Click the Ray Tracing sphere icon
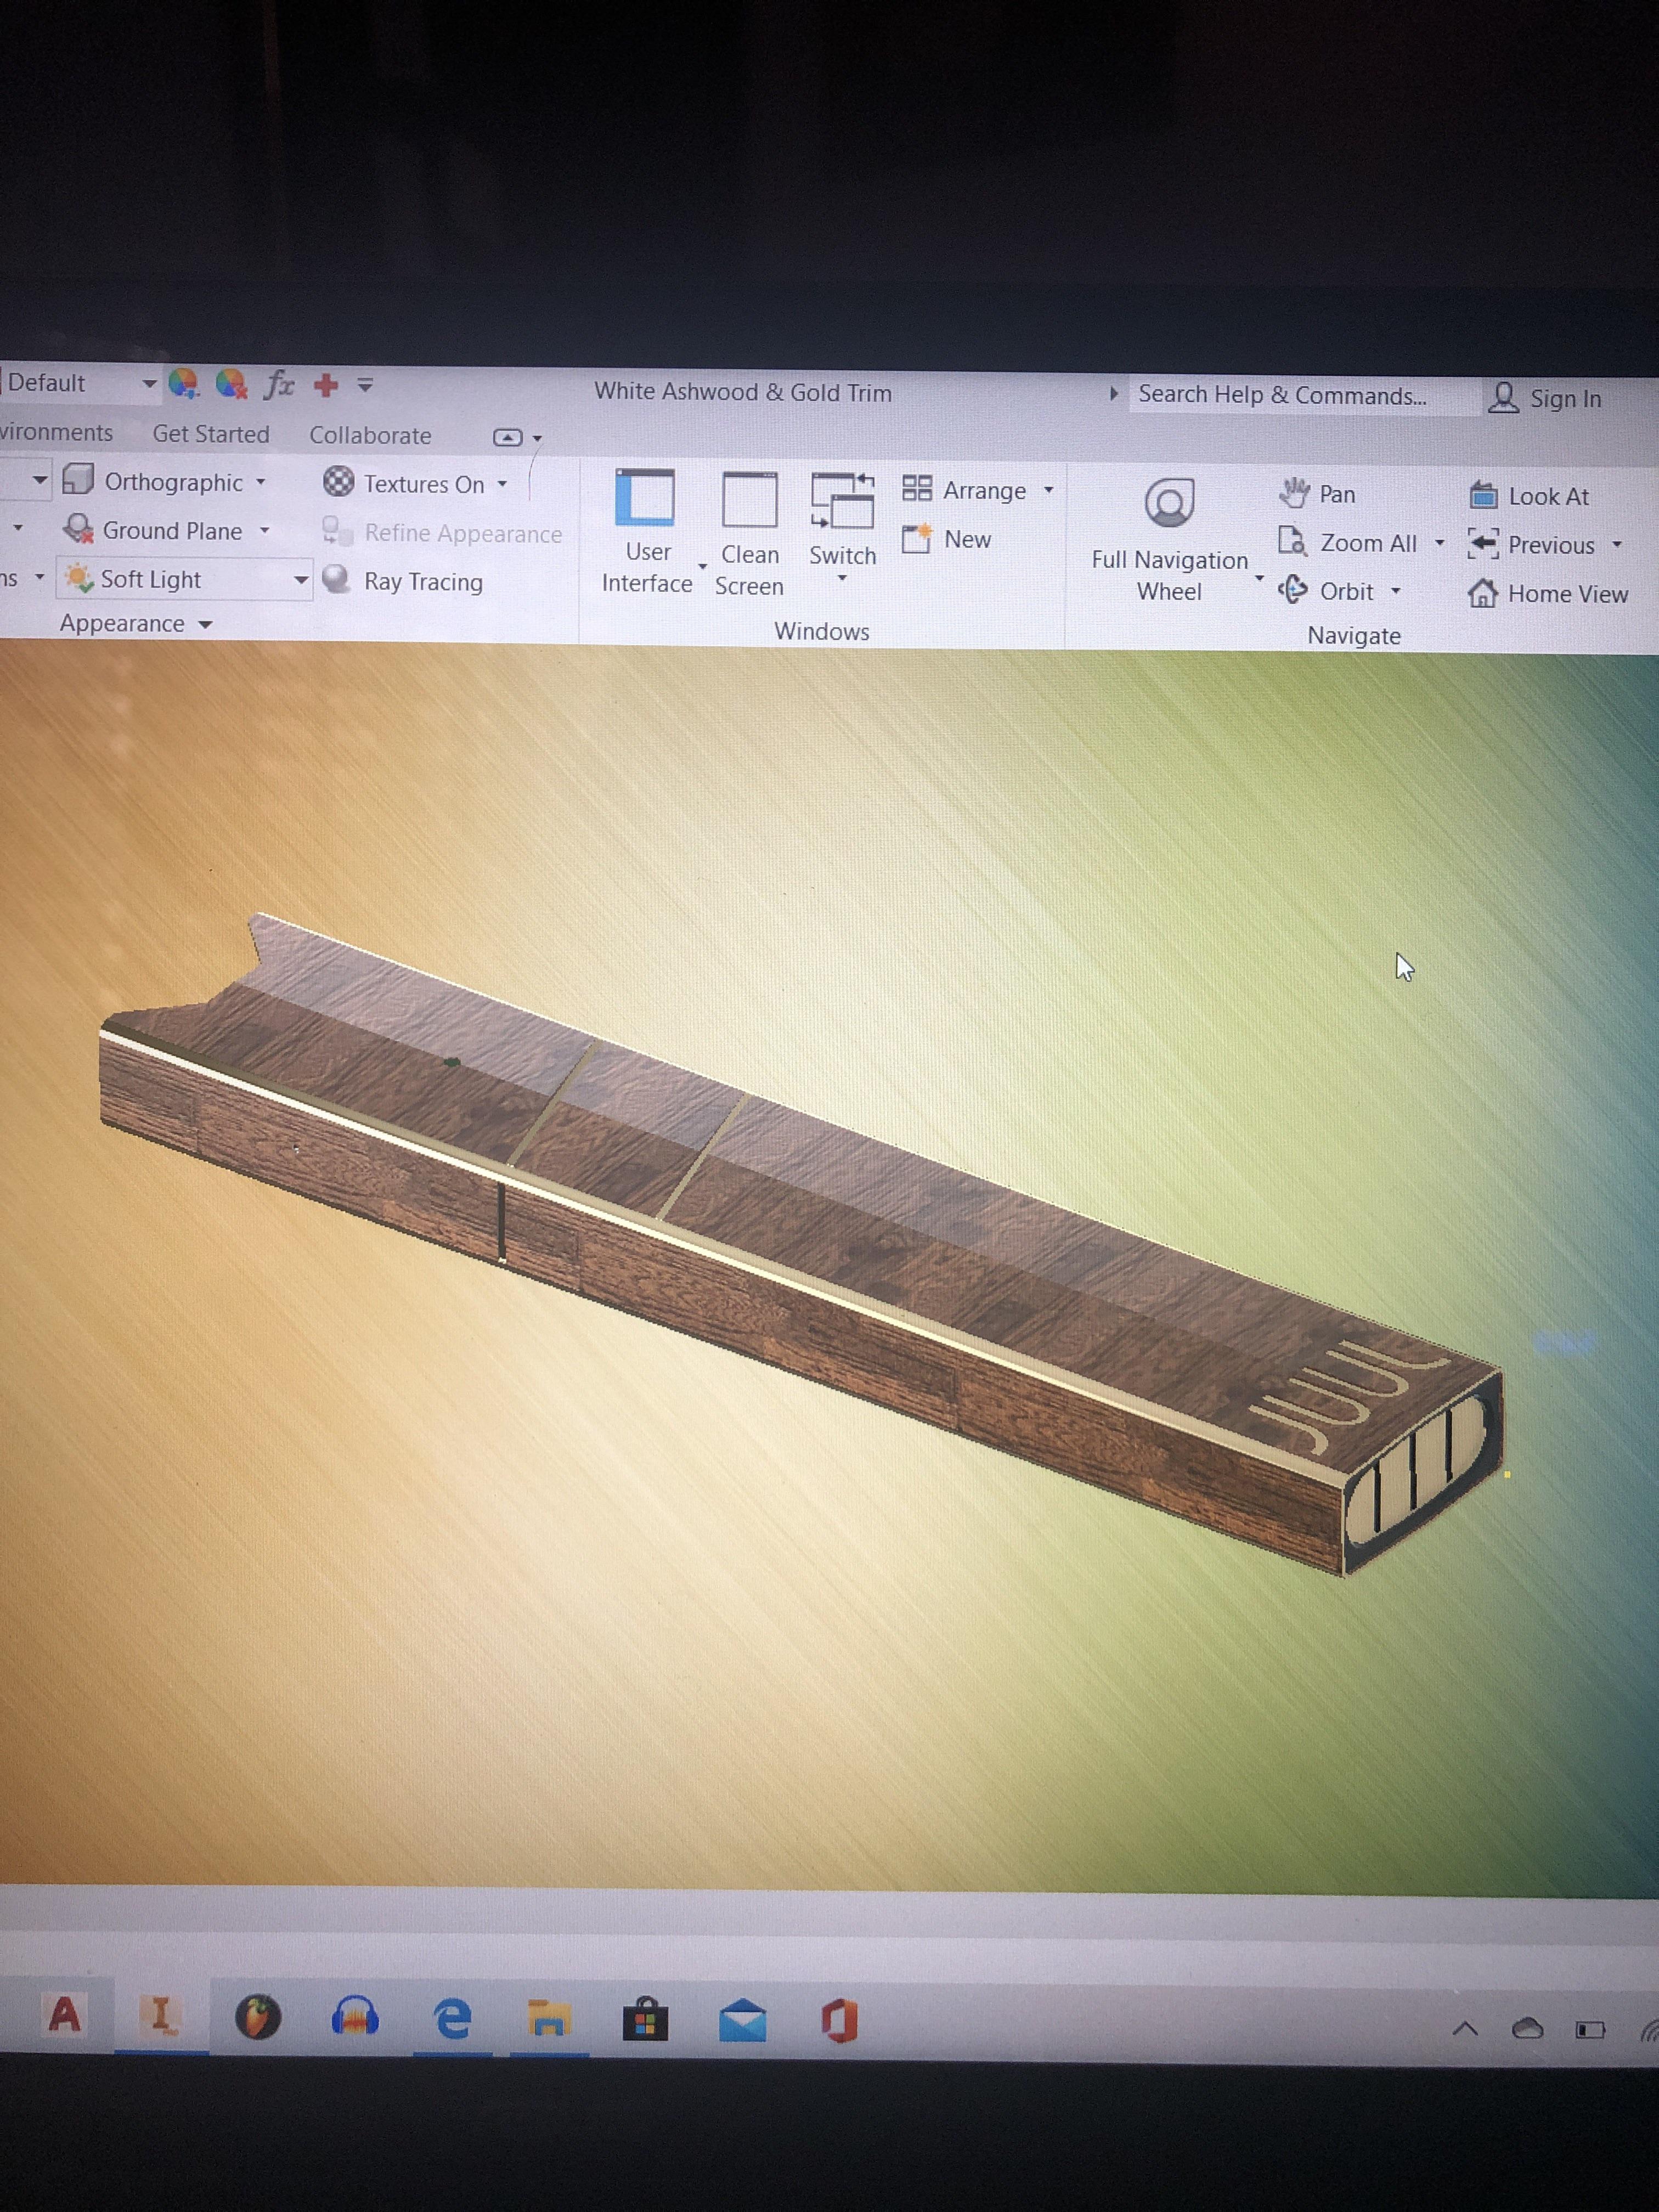 point(336,579)
